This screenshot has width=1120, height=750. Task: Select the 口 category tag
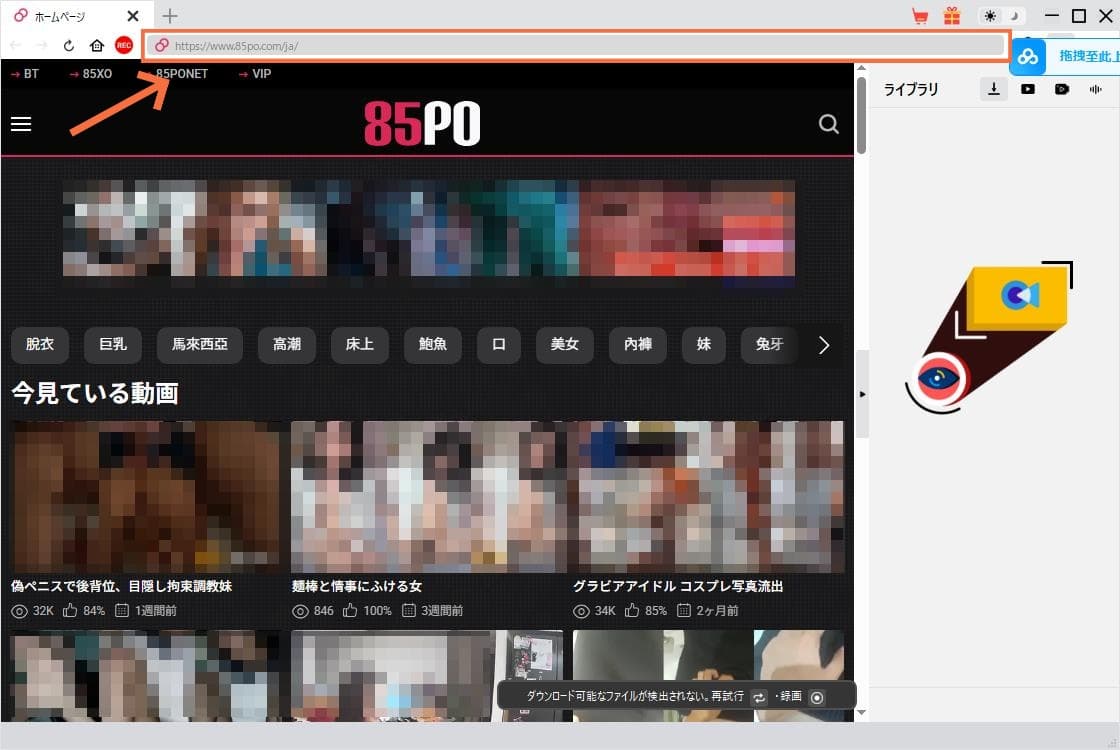point(499,344)
